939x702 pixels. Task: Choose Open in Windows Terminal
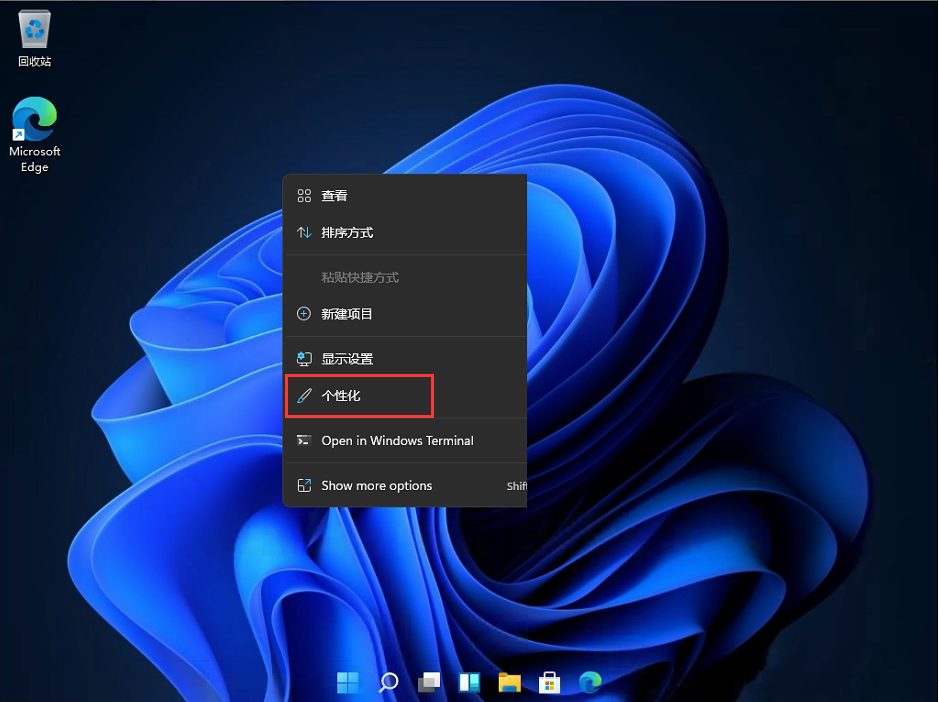point(397,440)
